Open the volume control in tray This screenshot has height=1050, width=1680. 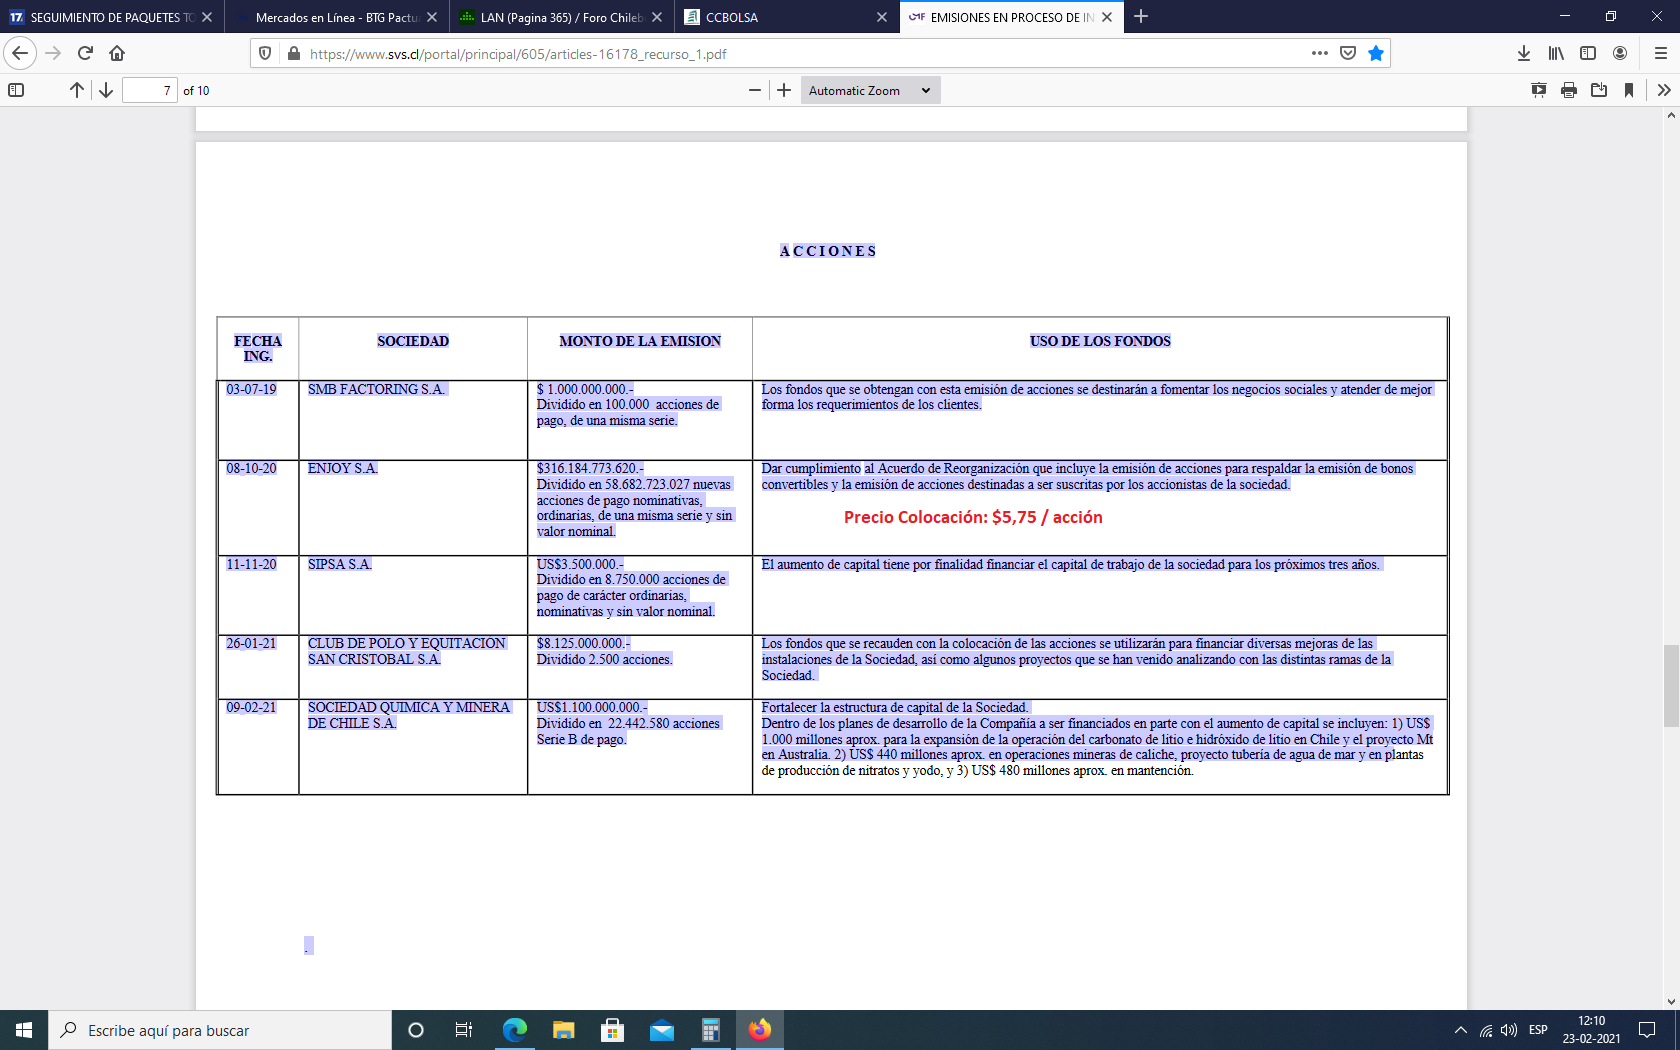(1509, 1030)
